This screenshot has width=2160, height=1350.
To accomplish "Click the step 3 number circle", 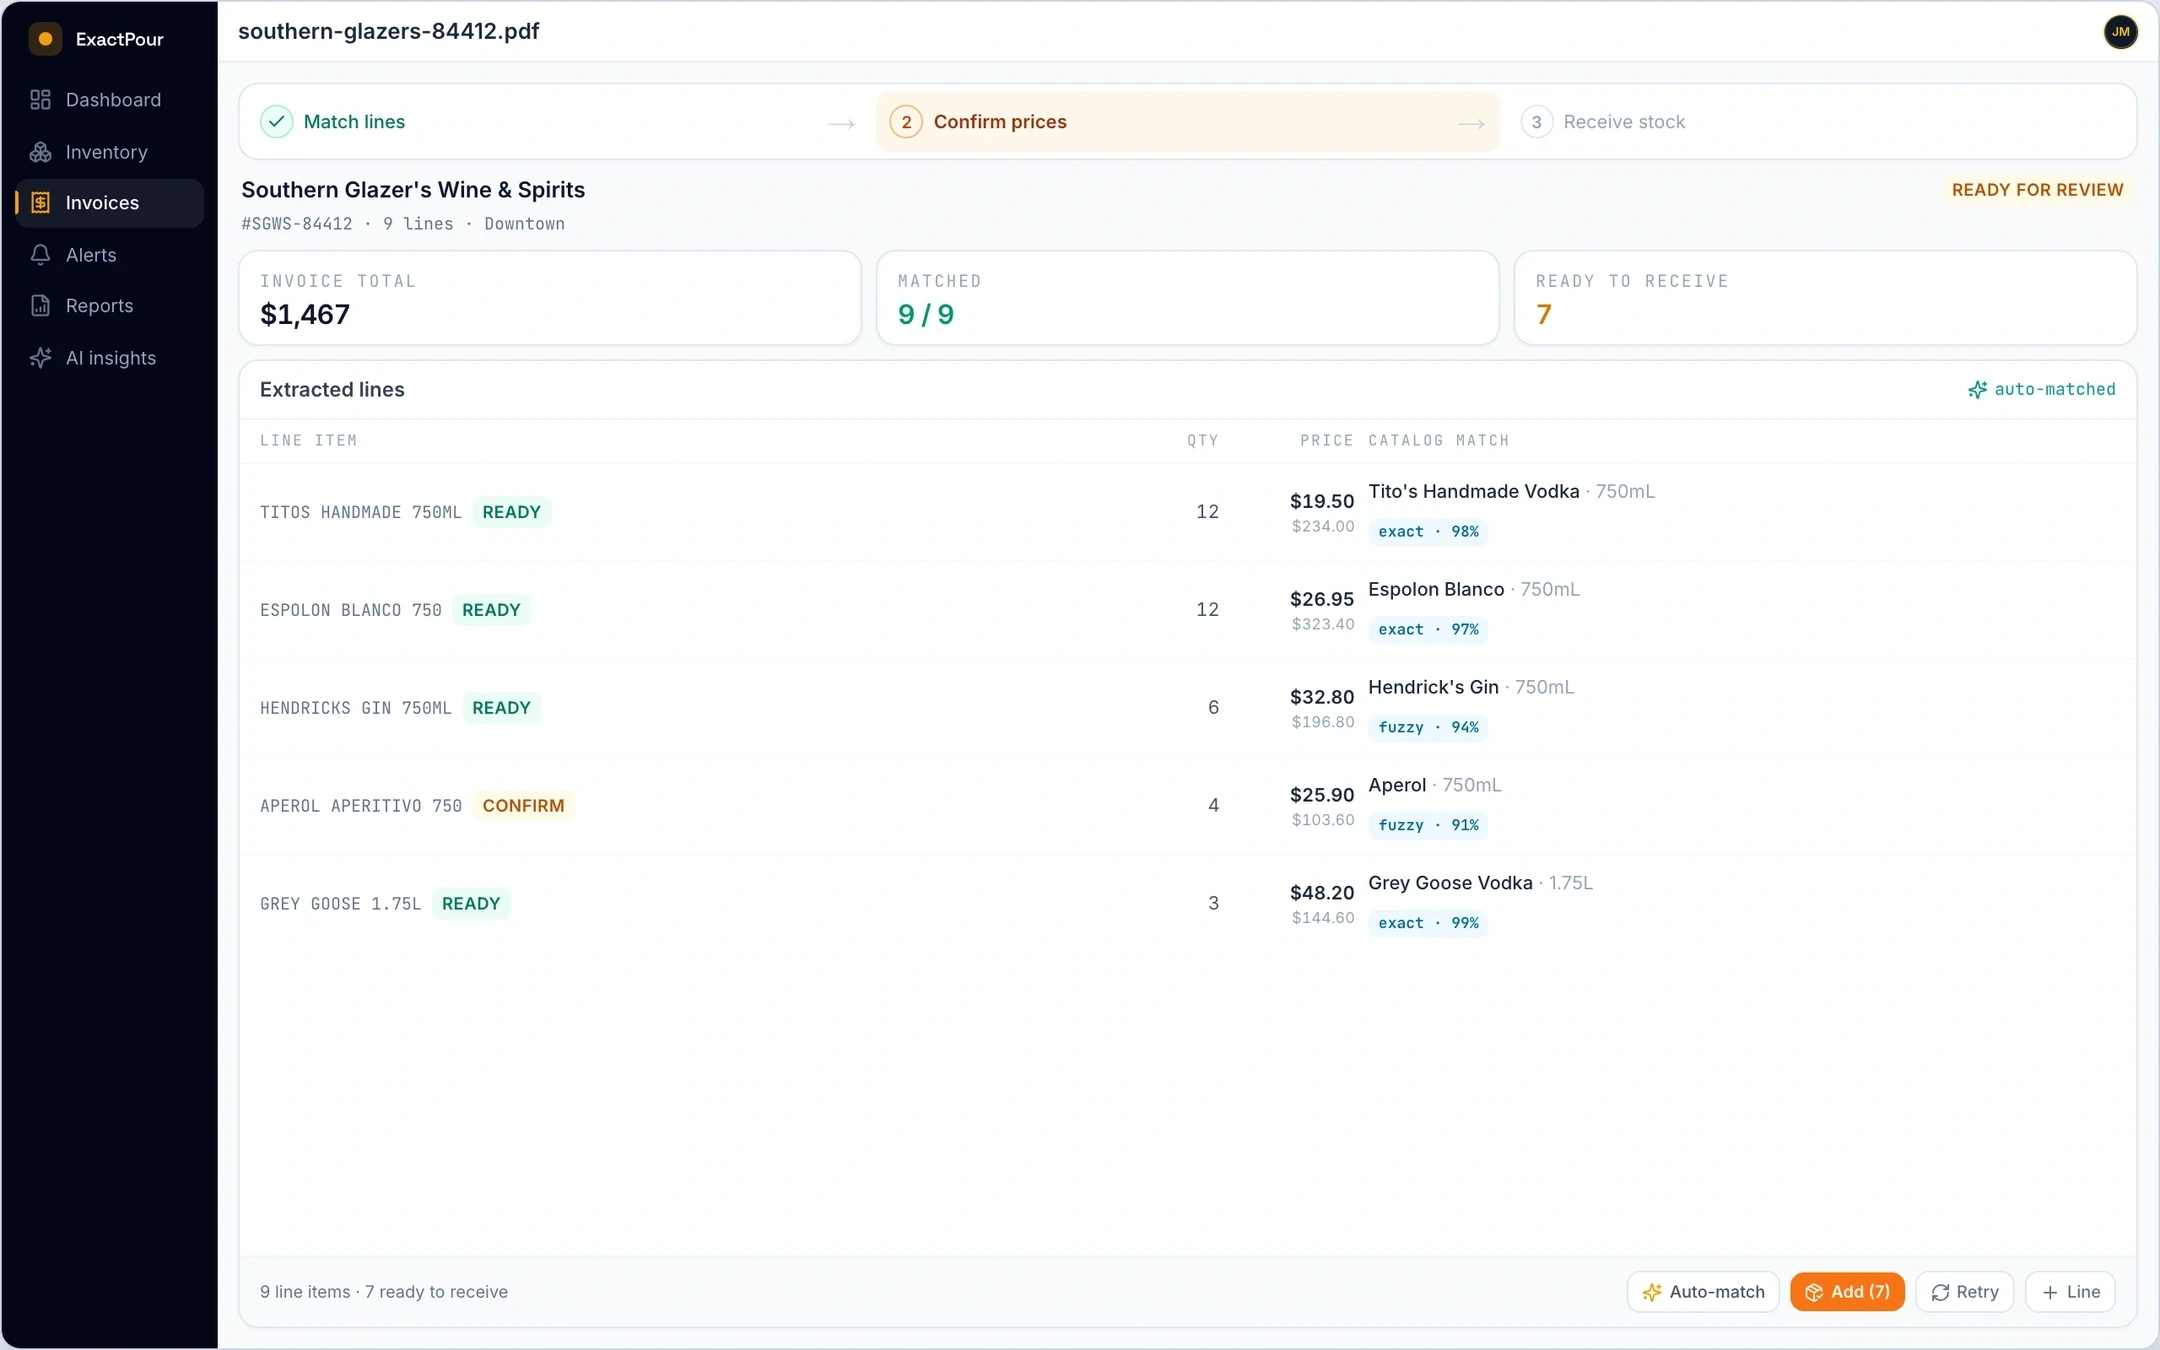I will coord(1536,122).
